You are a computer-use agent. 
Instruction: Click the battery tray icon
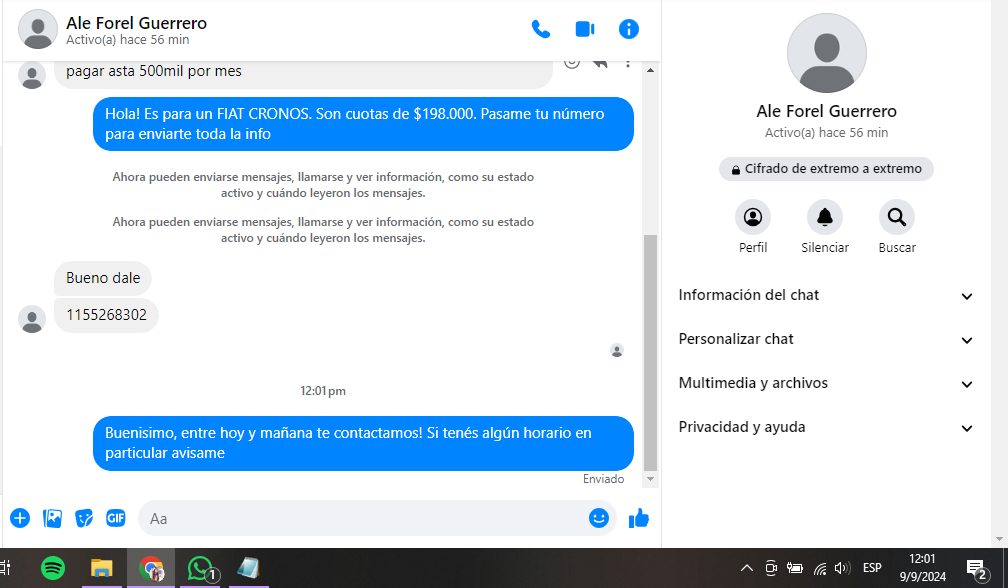tap(795, 568)
